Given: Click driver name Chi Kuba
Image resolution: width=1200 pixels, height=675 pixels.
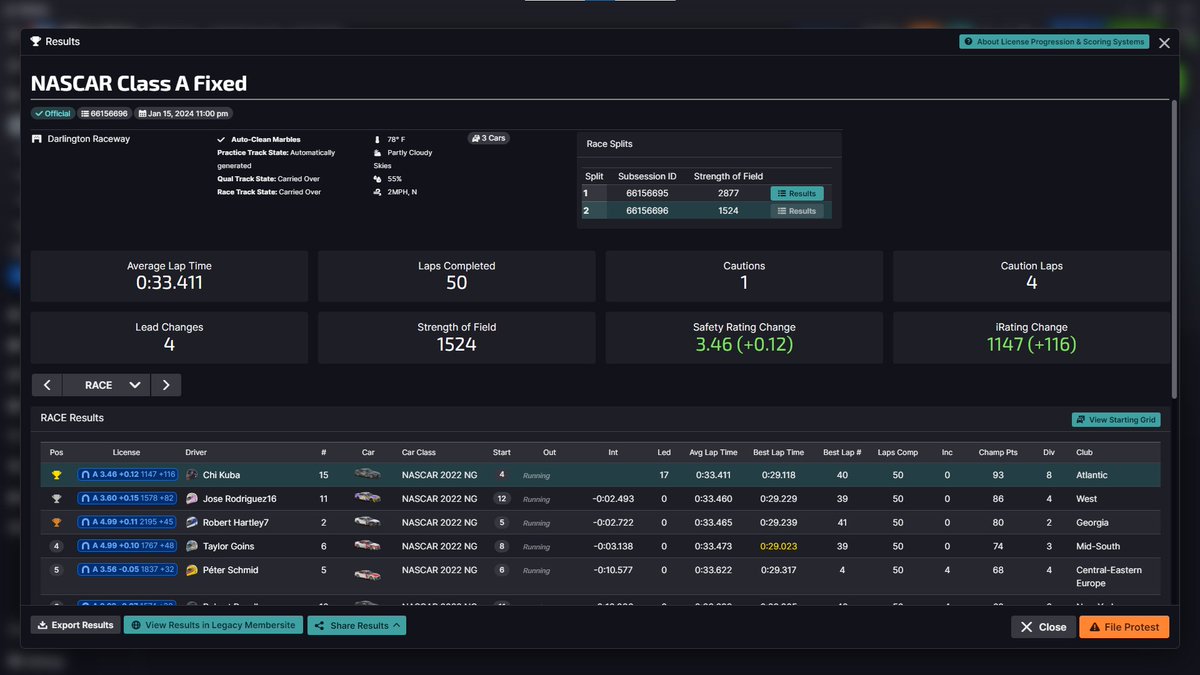Looking at the screenshot, I should (221, 475).
